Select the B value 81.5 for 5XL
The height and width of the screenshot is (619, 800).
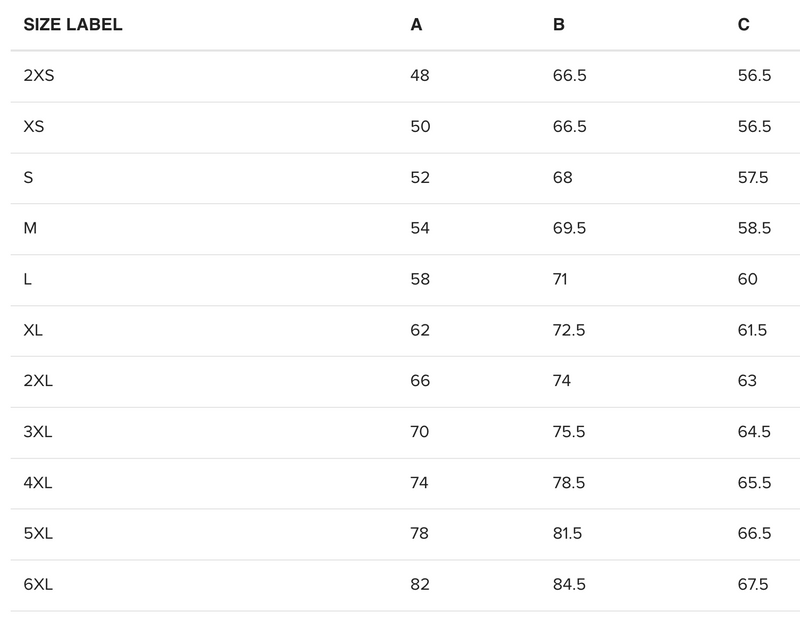568,534
